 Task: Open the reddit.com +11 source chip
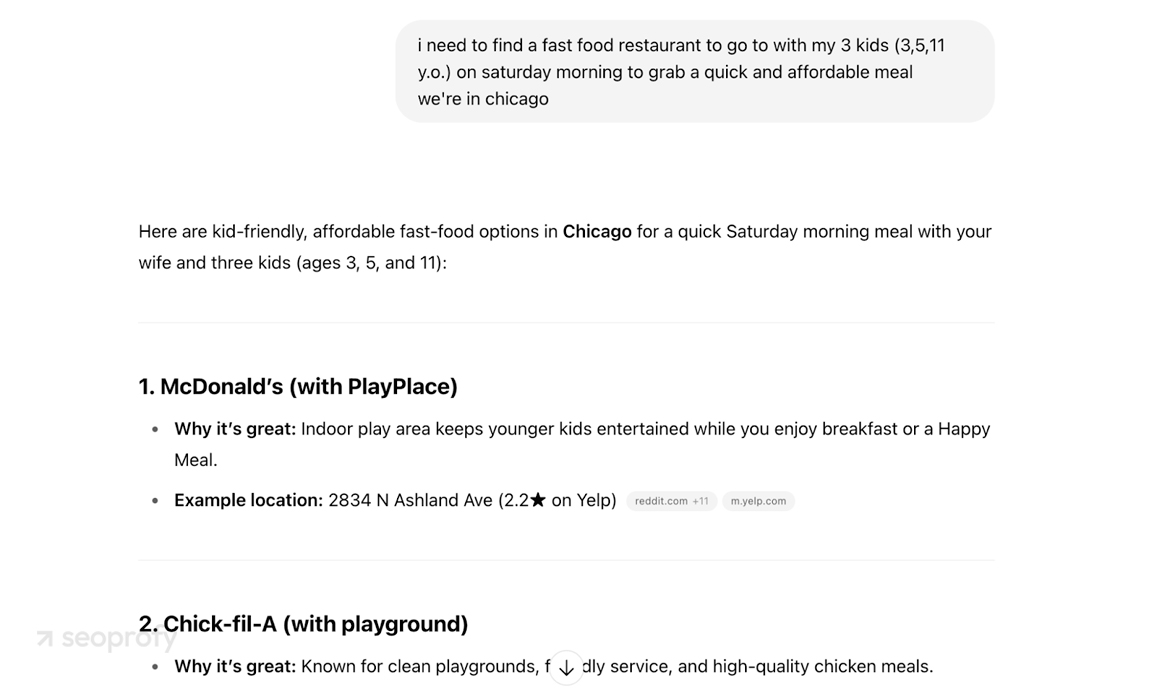(x=672, y=501)
